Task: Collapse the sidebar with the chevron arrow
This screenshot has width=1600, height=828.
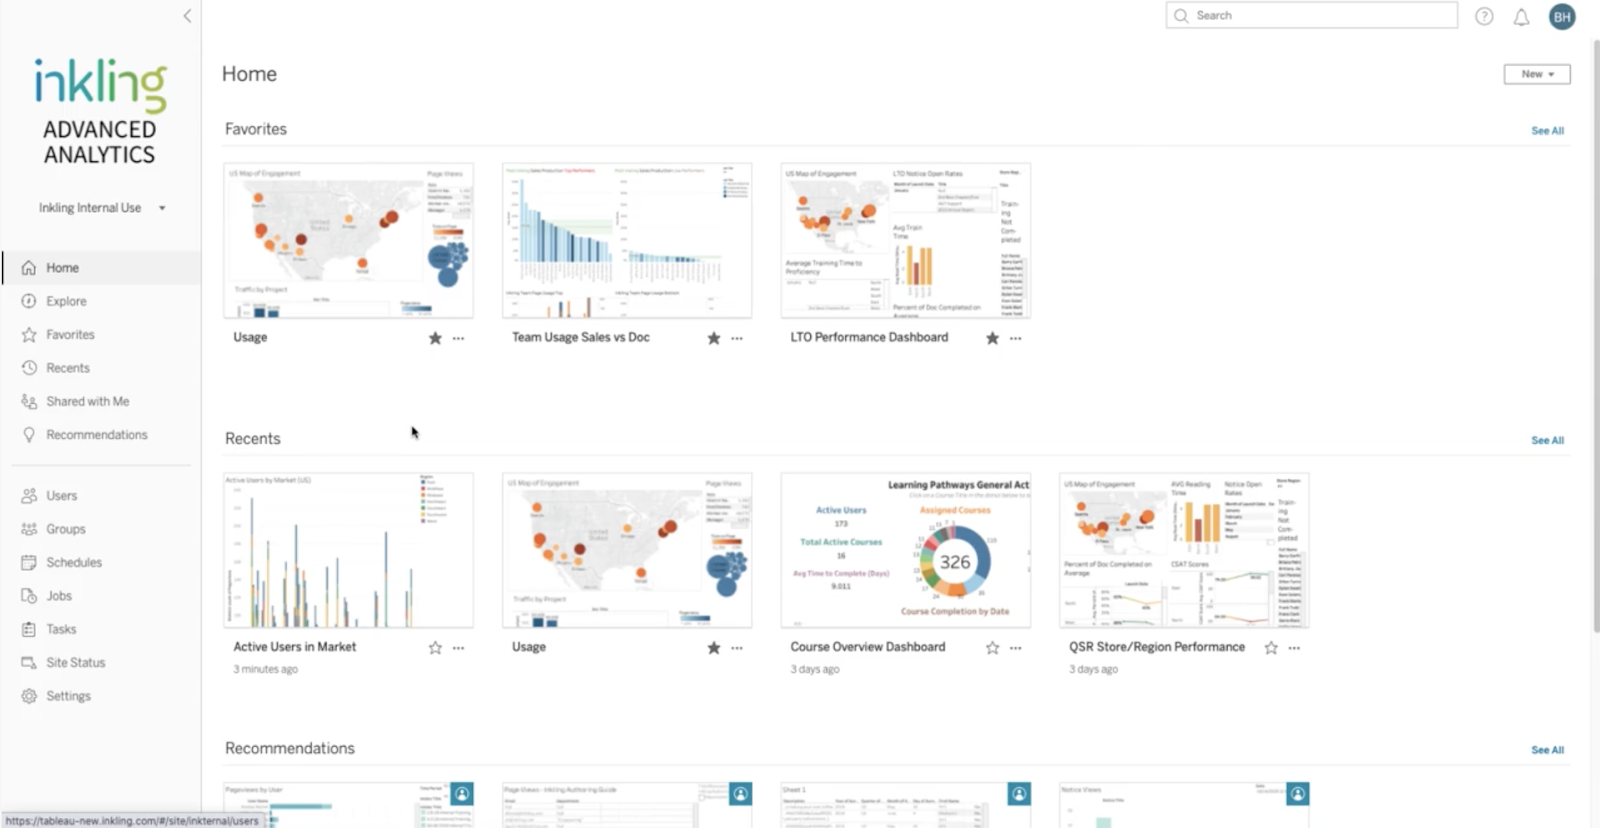Action: pyautogui.click(x=187, y=16)
